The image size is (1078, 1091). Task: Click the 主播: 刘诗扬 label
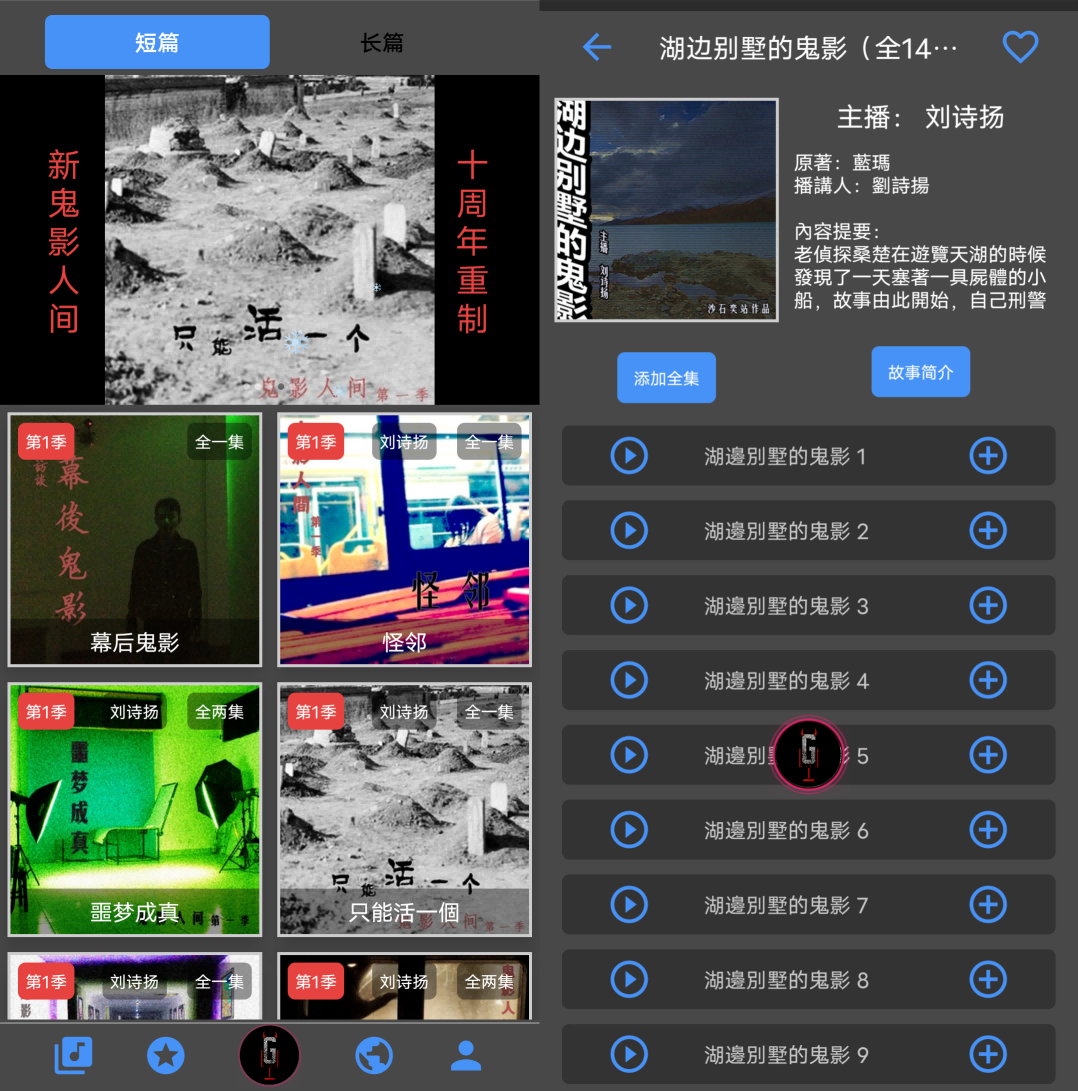click(920, 118)
